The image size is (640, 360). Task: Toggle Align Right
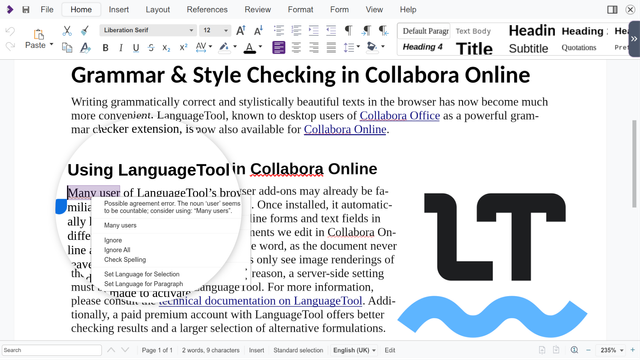point(314,48)
